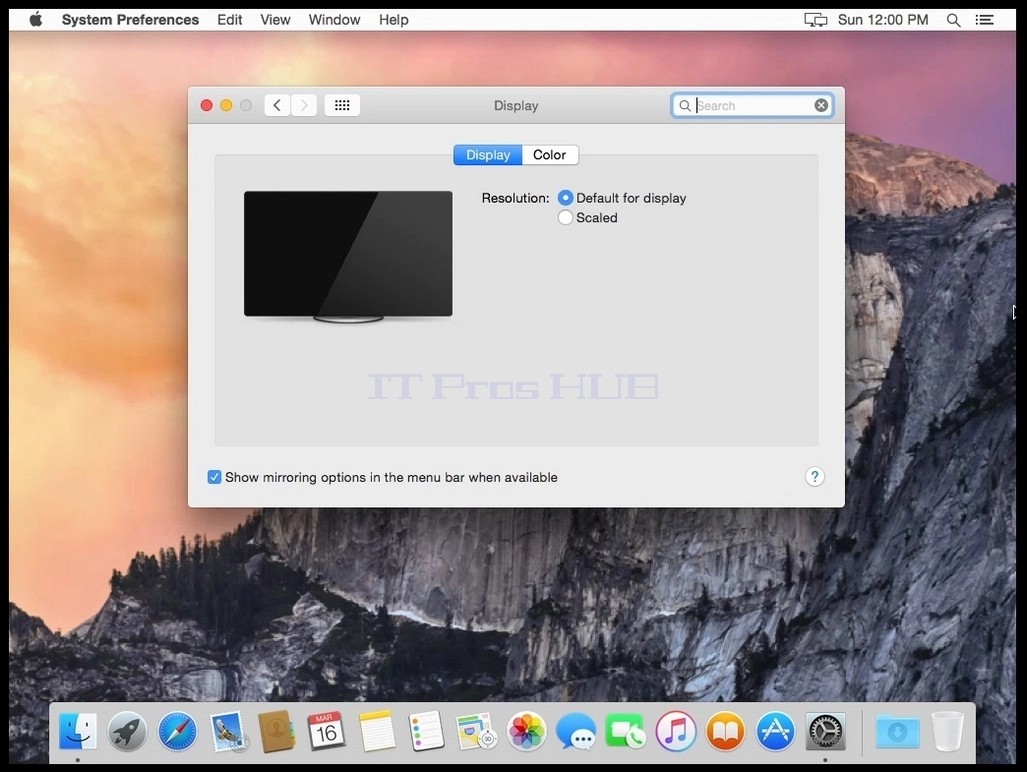Open the View menu
Image resolution: width=1027 pixels, height=772 pixels.
click(275, 20)
